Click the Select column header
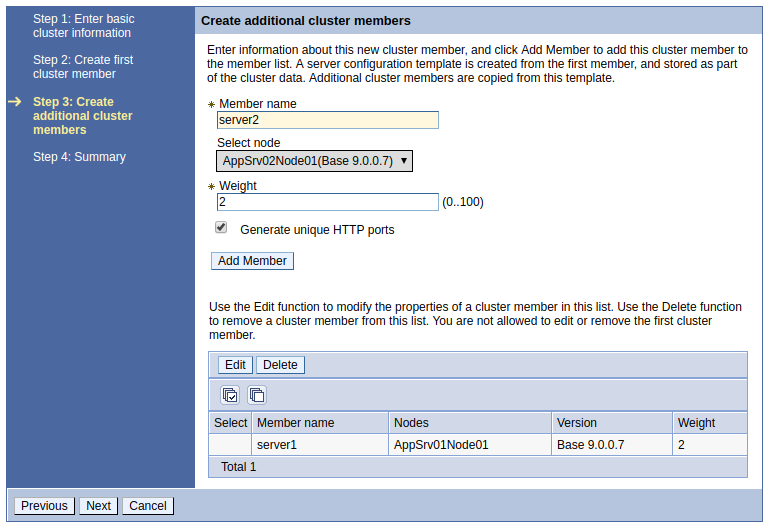The image size is (766, 527). [231, 423]
